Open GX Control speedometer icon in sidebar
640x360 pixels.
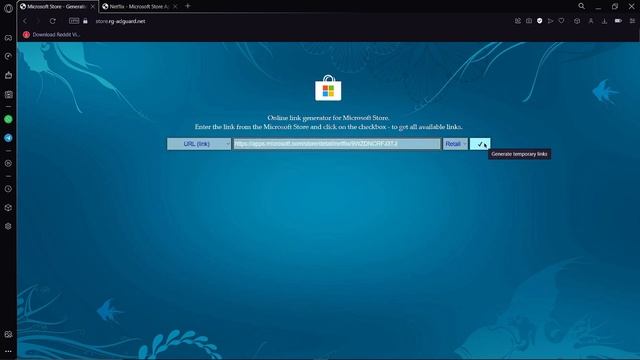(x=8, y=56)
